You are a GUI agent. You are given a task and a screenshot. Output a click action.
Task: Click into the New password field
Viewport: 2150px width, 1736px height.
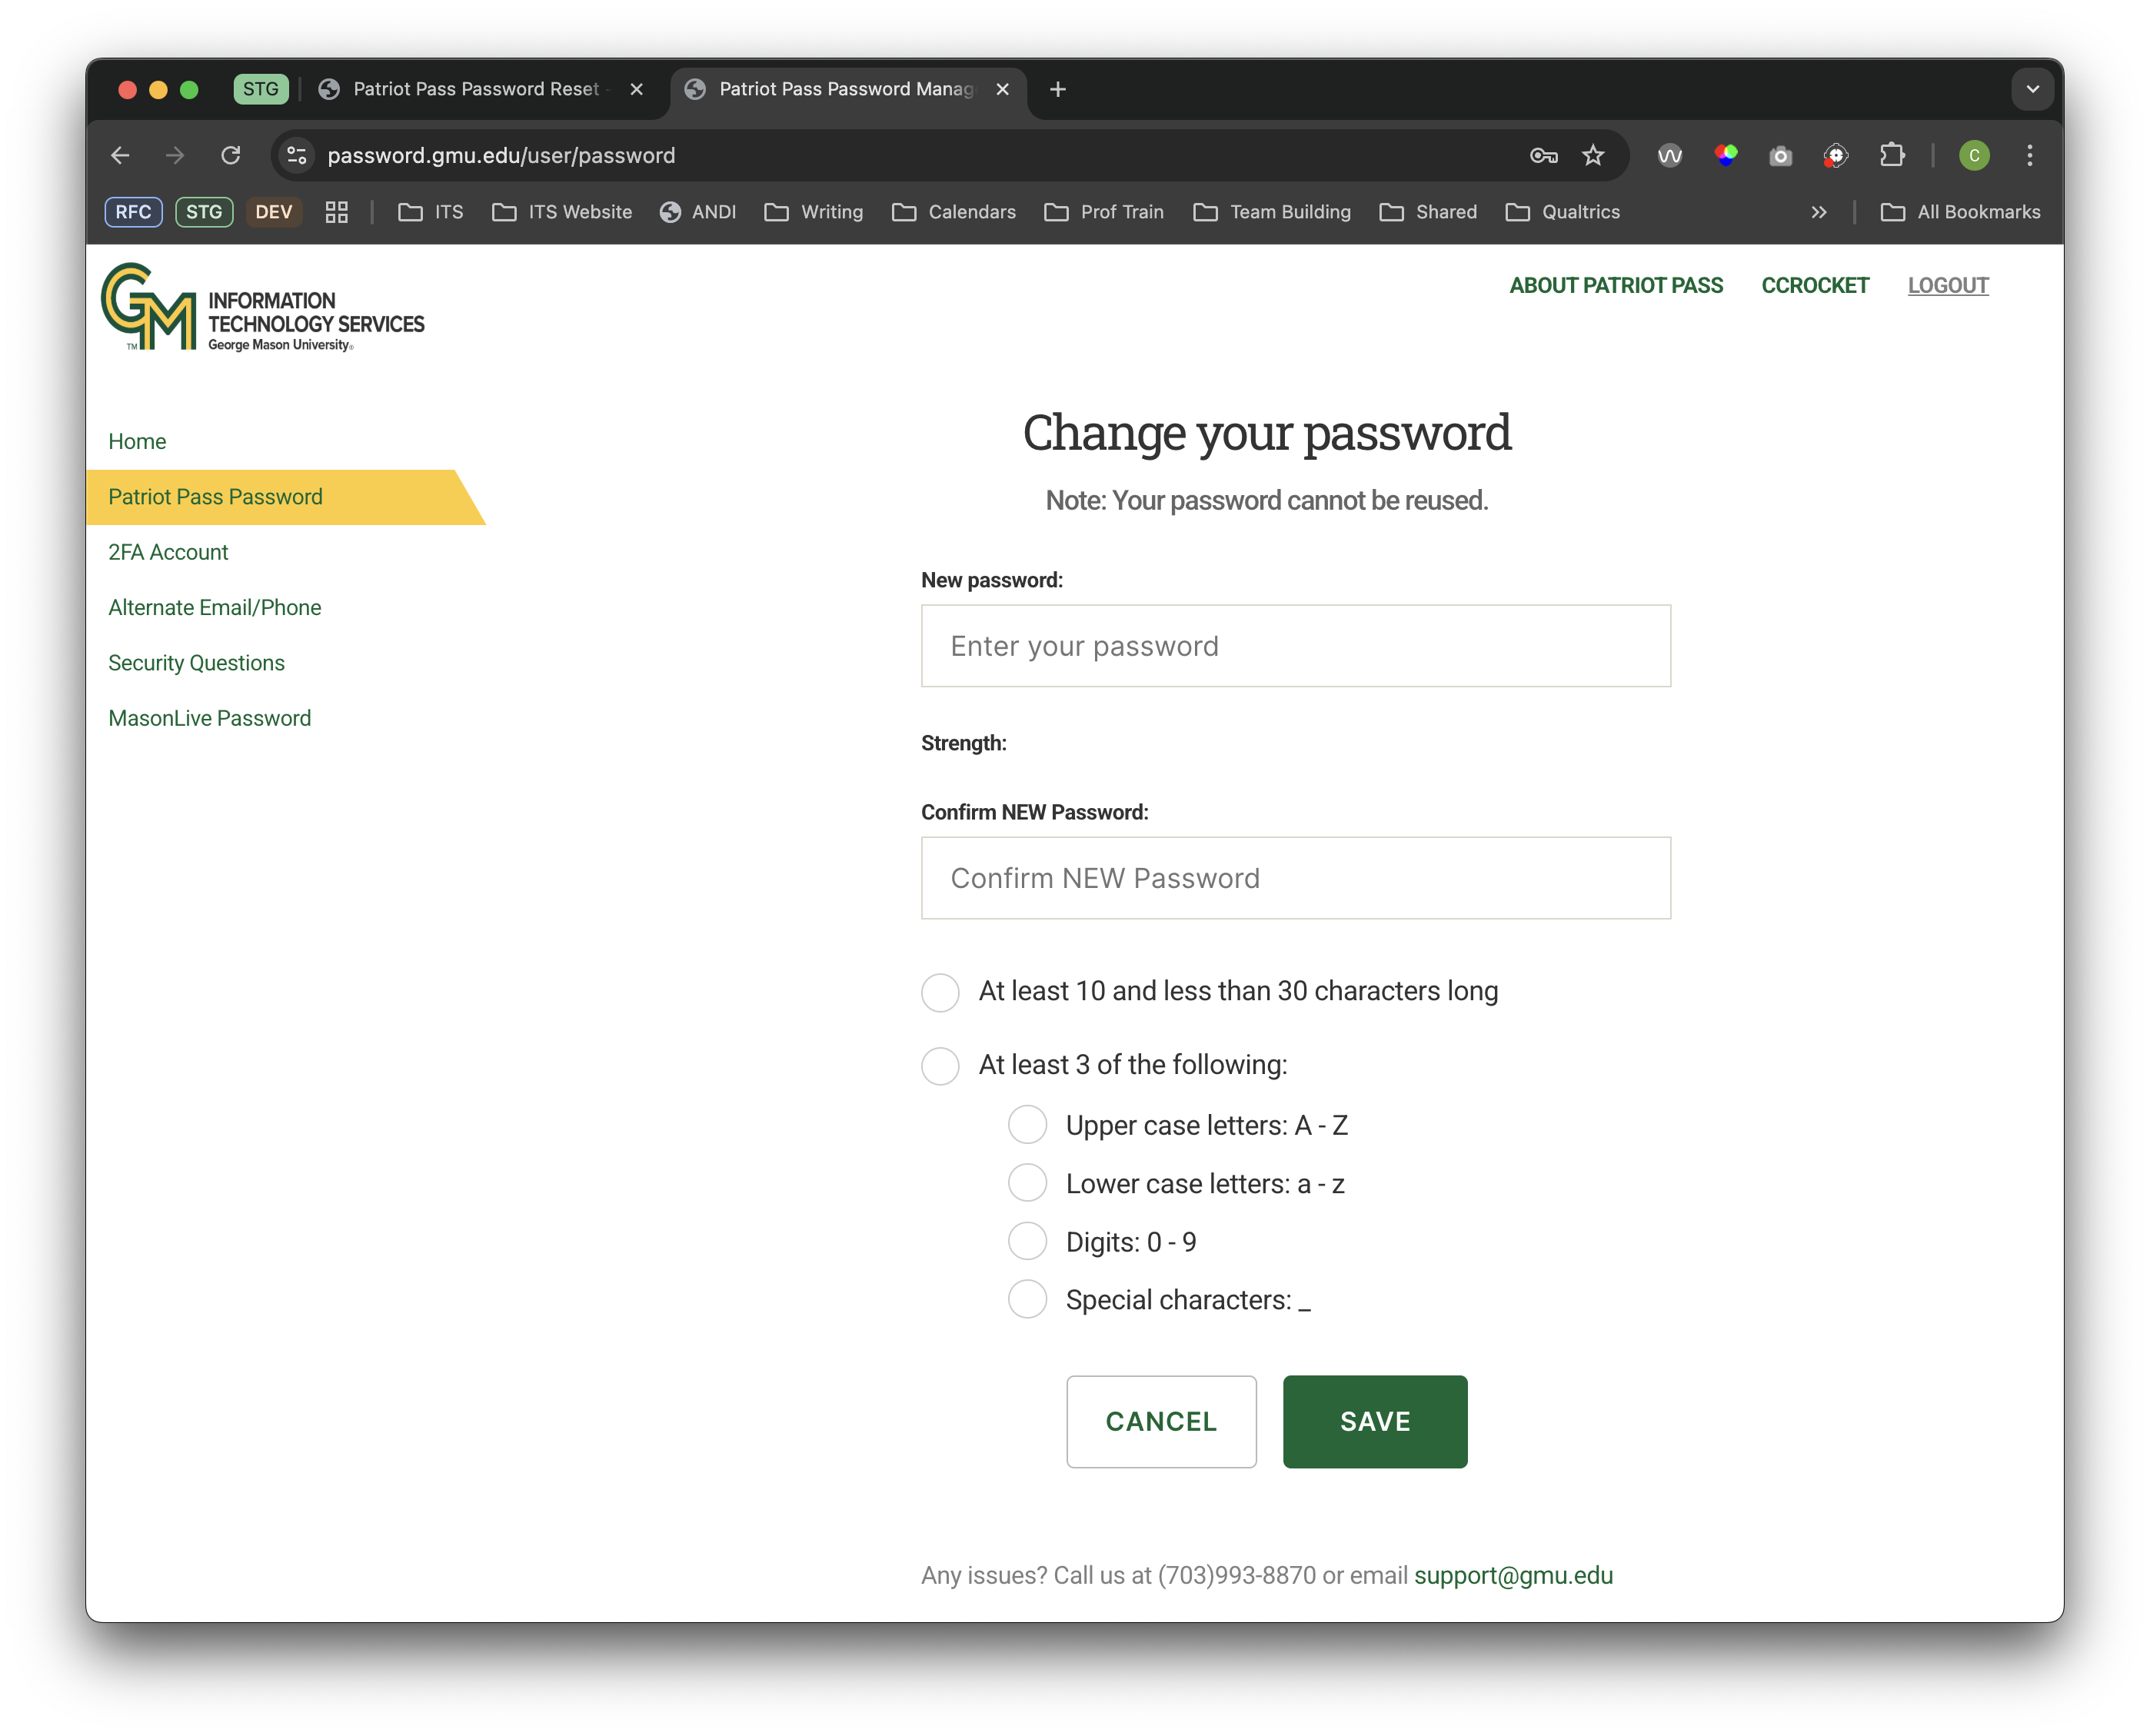coord(1295,646)
